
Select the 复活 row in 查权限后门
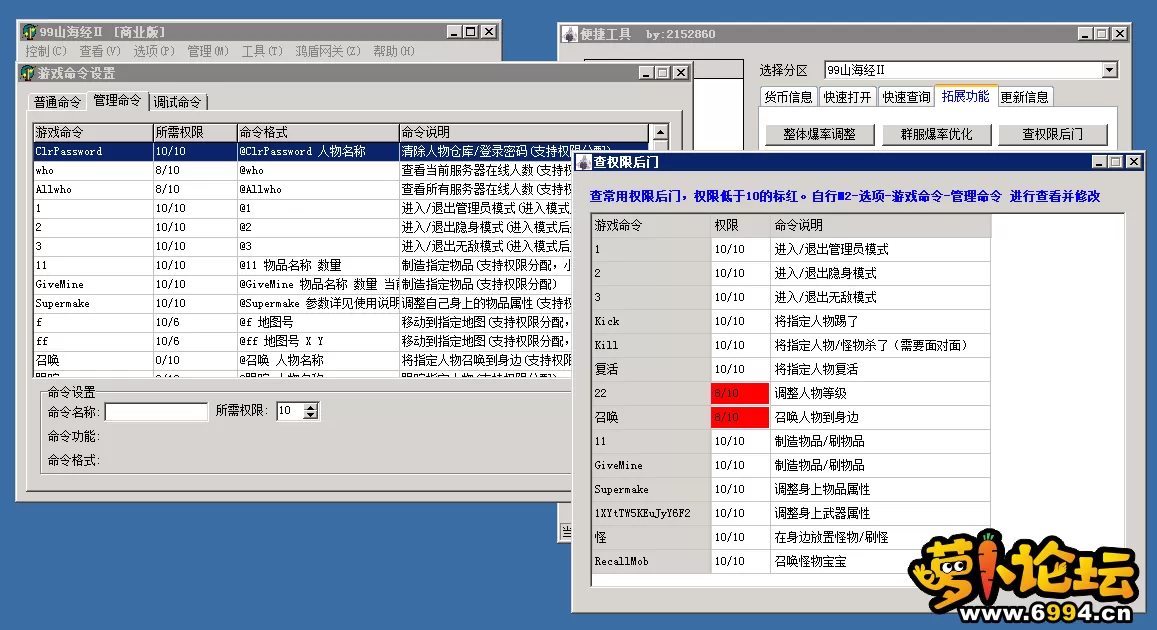coord(790,370)
